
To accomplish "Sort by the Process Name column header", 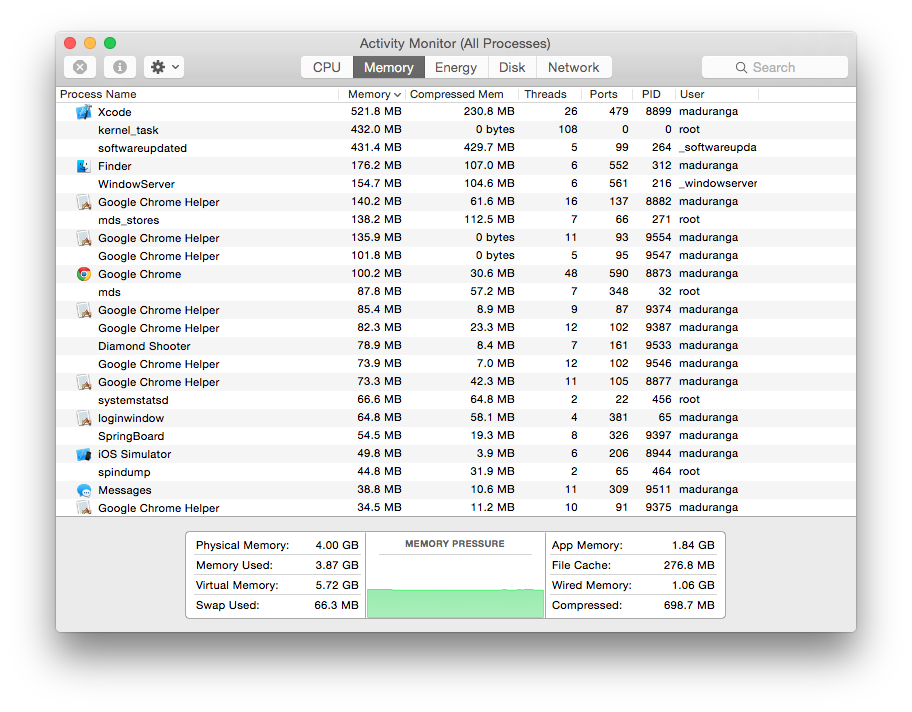I will [x=198, y=94].
